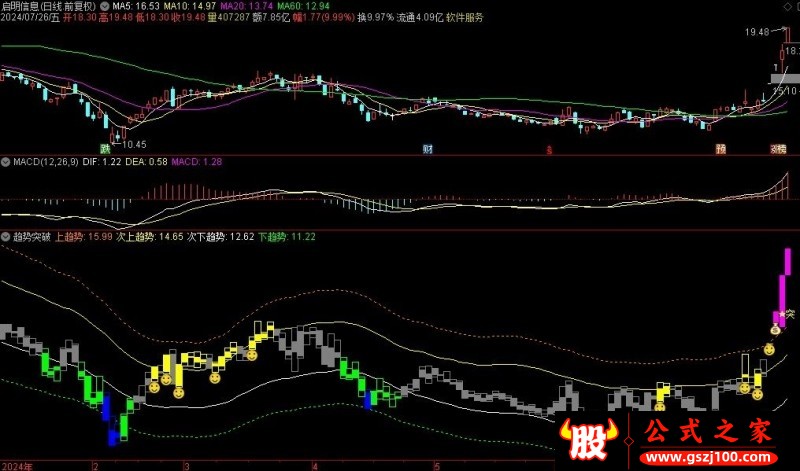Click the 10.45 low price annotation
The height and width of the screenshot is (471, 800).
click(135, 145)
